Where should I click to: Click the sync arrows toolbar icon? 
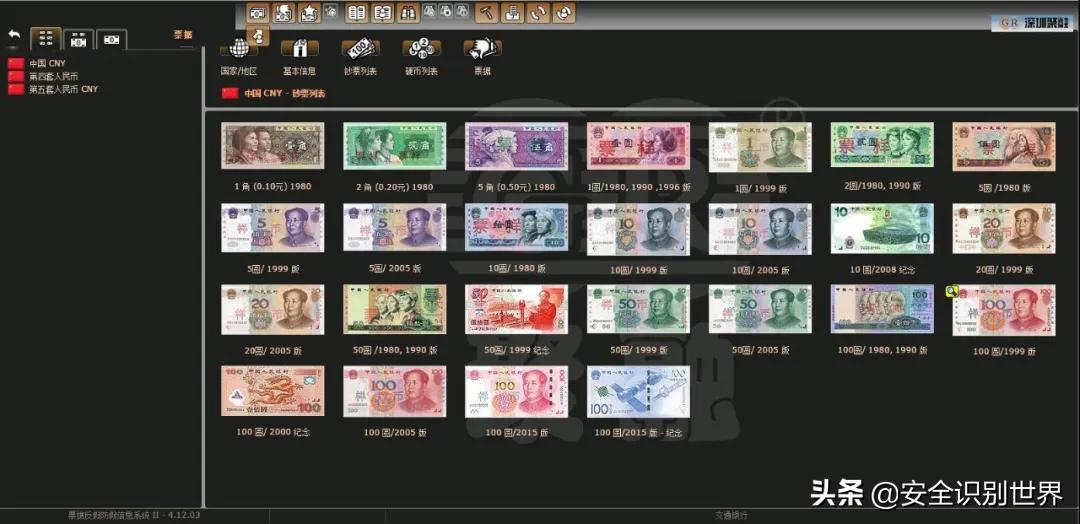tap(538, 12)
